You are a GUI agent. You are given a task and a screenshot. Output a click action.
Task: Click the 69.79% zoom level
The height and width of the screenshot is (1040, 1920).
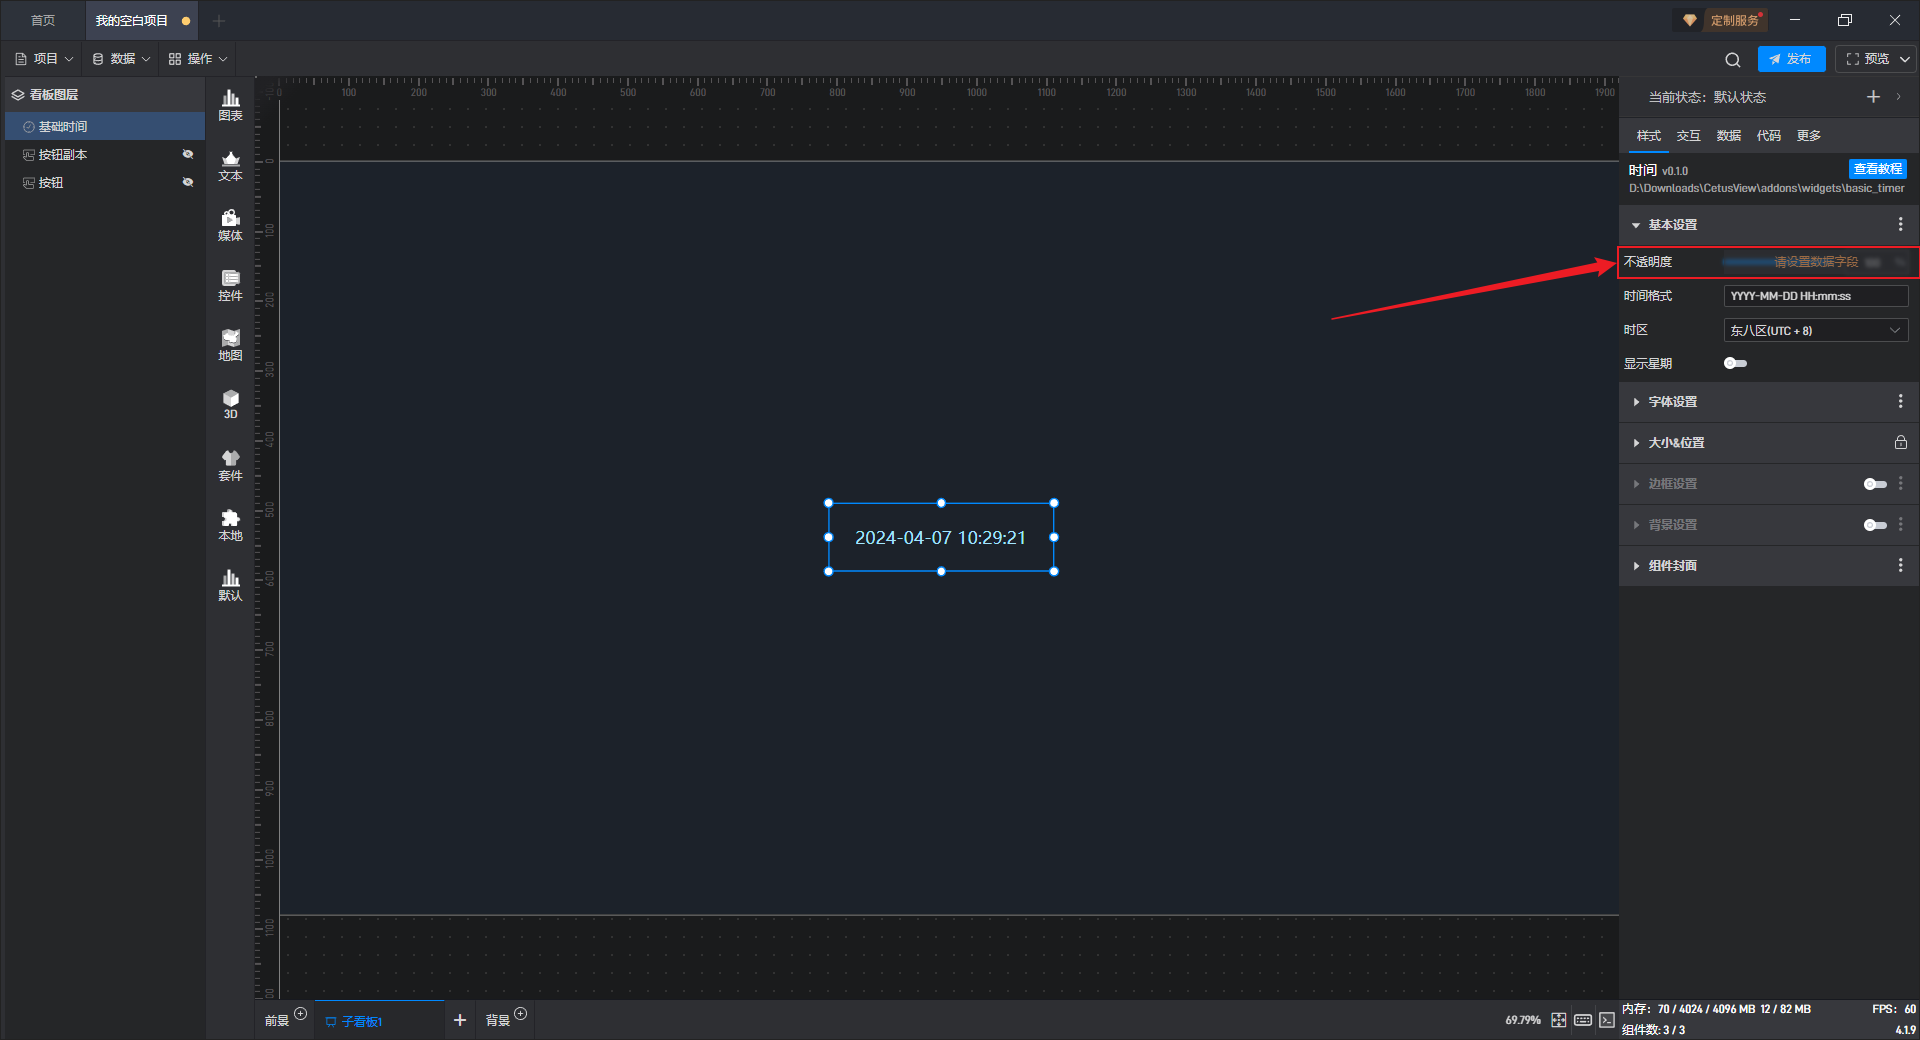[x=1523, y=1020]
